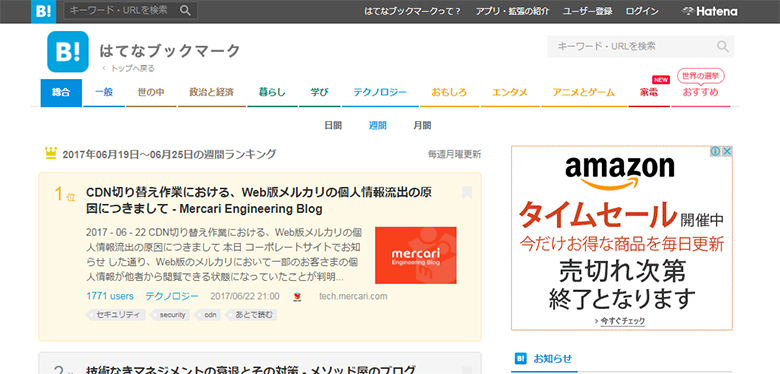Click the テクノロジー category under rank 1
The width and height of the screenshot is (780, 374).
(x=172, y=296)
